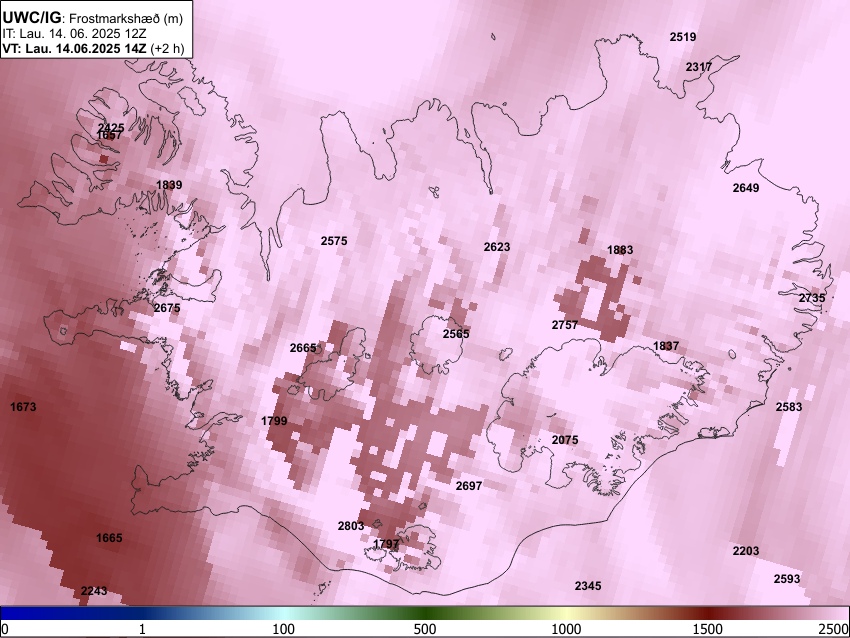Image resolution: width=850 pixels, height=638 pixels.
Task: Click the 2317 value label
Action: click(x=699, y=67)
